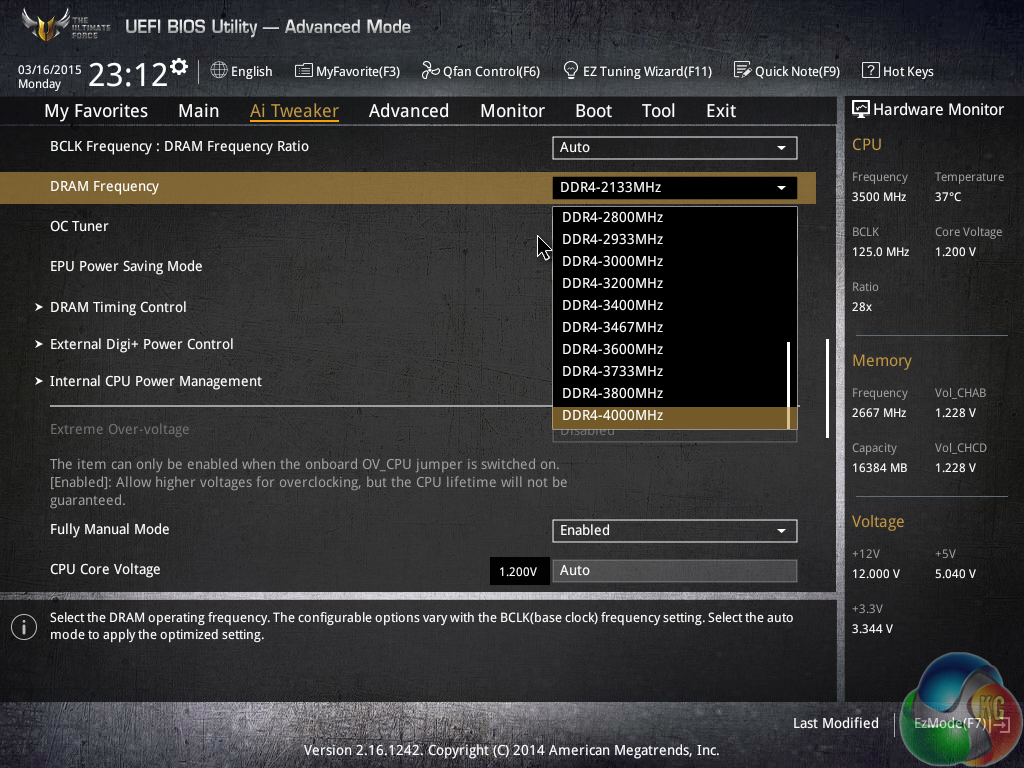The height and width of the screenshot is (768, 1024).
Task: Click the 37°C temperature reading
Action: point(948,197)
